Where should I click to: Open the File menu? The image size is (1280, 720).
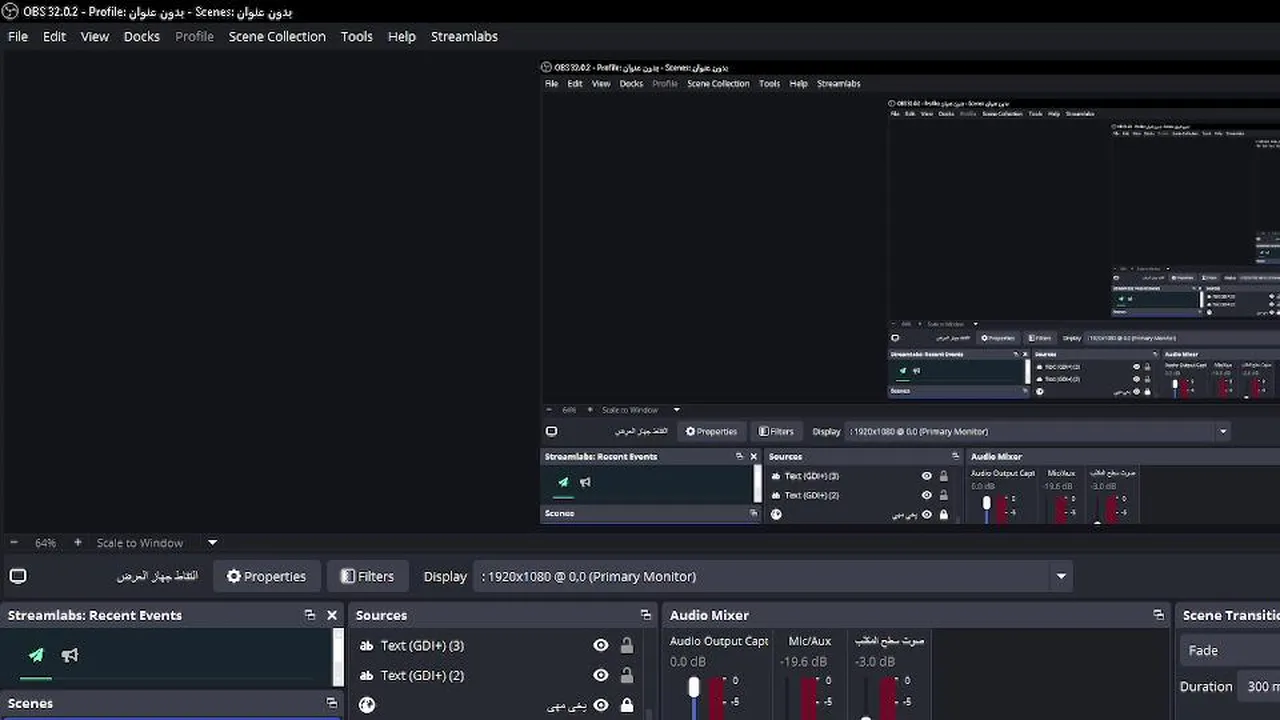[x=18, y=36]
